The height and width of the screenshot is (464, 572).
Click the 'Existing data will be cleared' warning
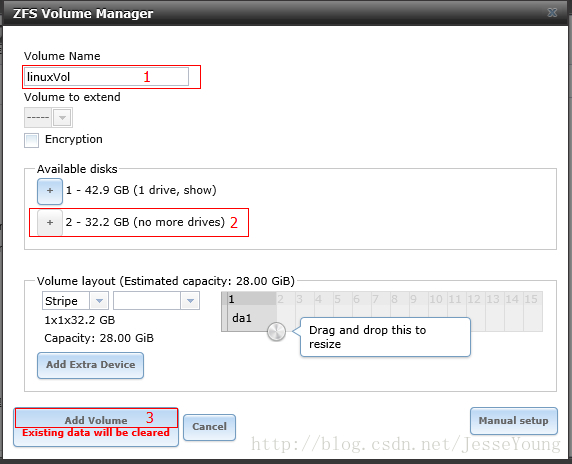click(96, 433)
